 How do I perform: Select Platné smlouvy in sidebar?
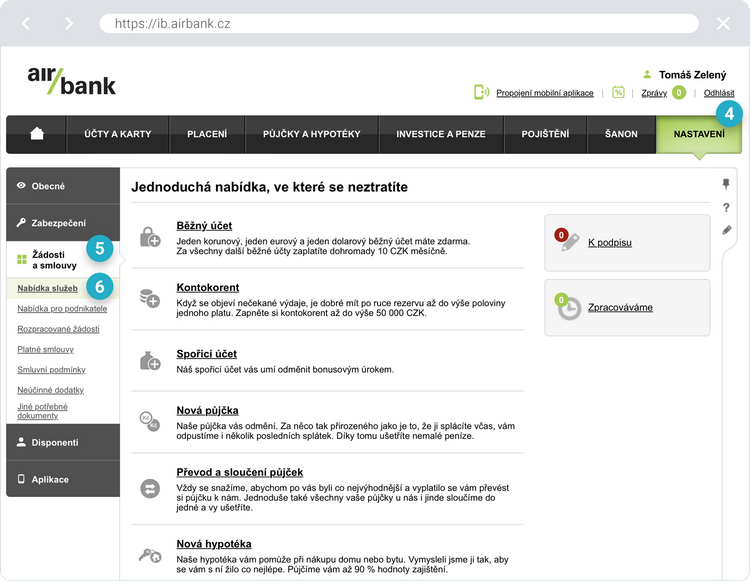[x=46, y=349]
